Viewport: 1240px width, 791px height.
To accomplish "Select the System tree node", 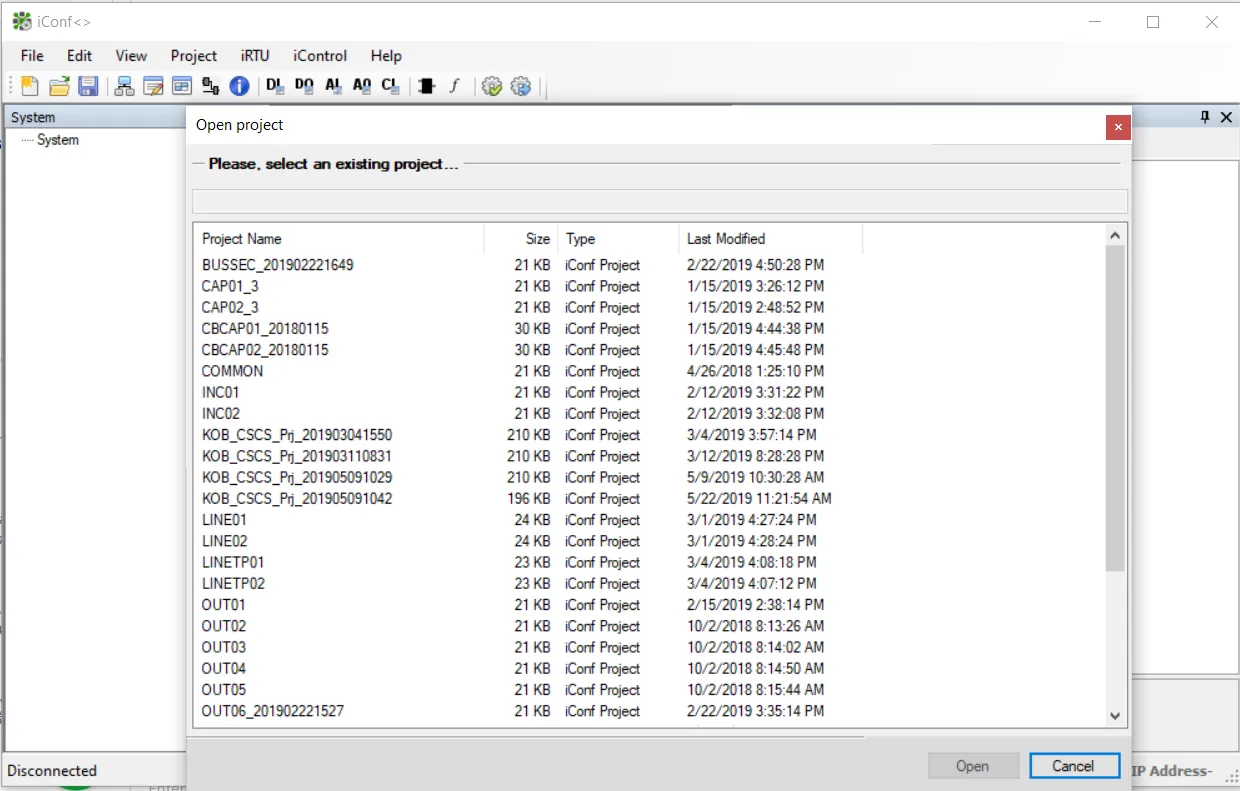I will [58, 140].
